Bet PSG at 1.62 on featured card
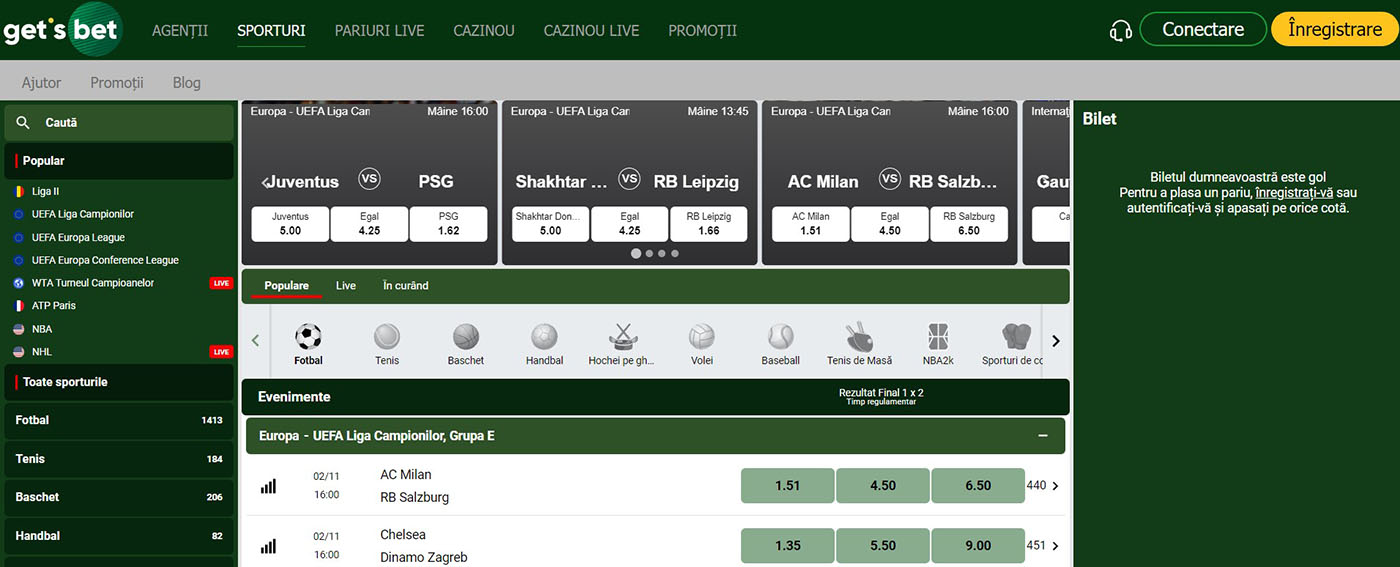Screen dimensions: 1400x567 click(x=449, y=224)
